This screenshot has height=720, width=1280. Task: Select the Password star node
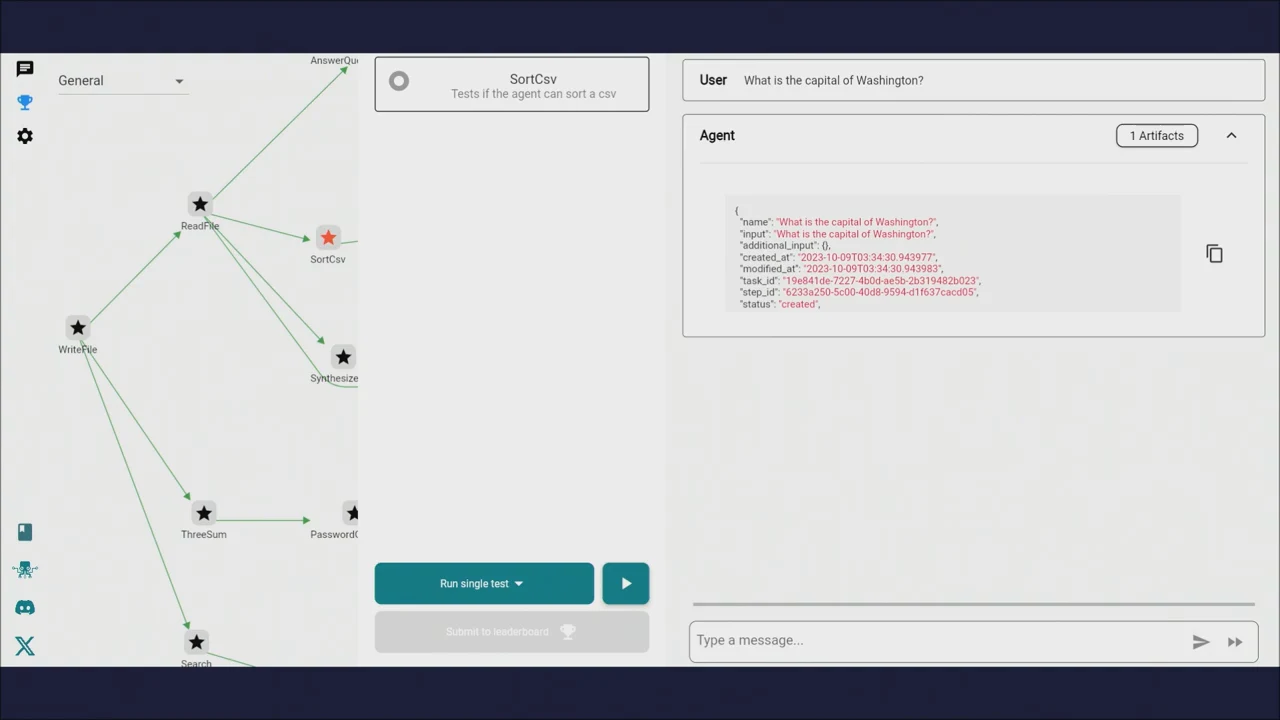(x=350, y=512)
